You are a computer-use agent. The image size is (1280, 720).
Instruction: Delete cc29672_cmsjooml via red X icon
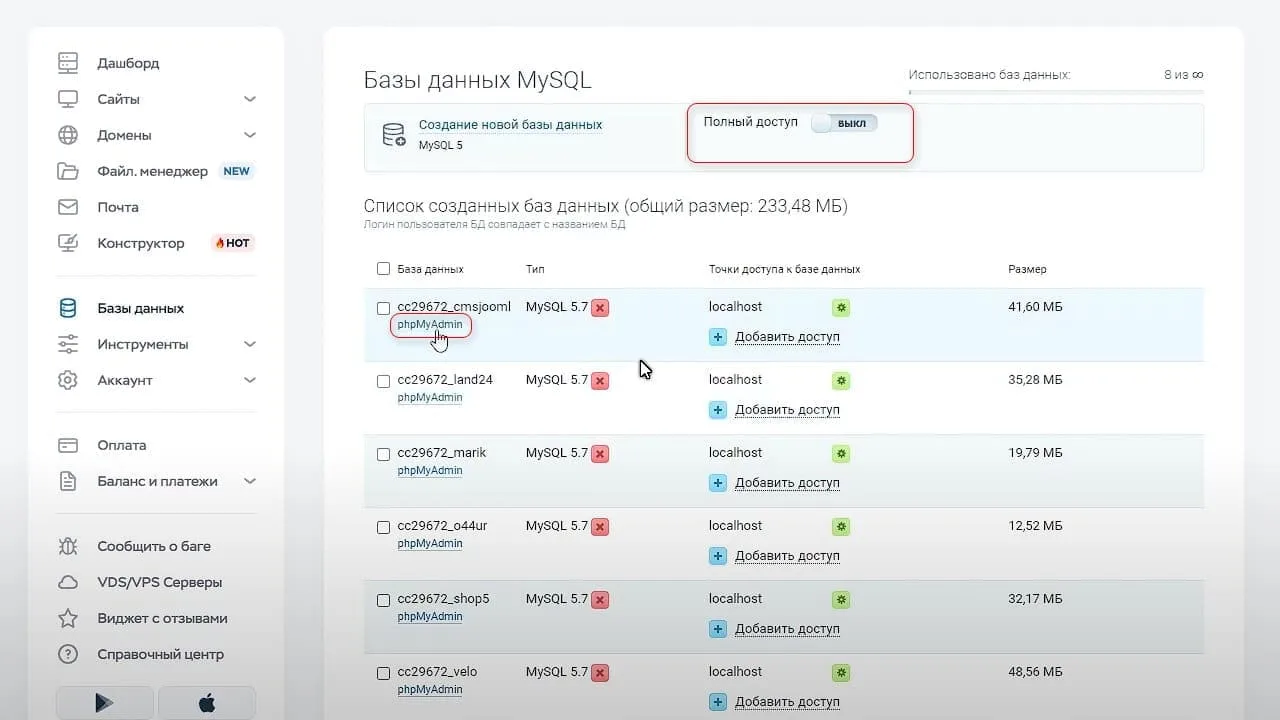click(600, 308)
